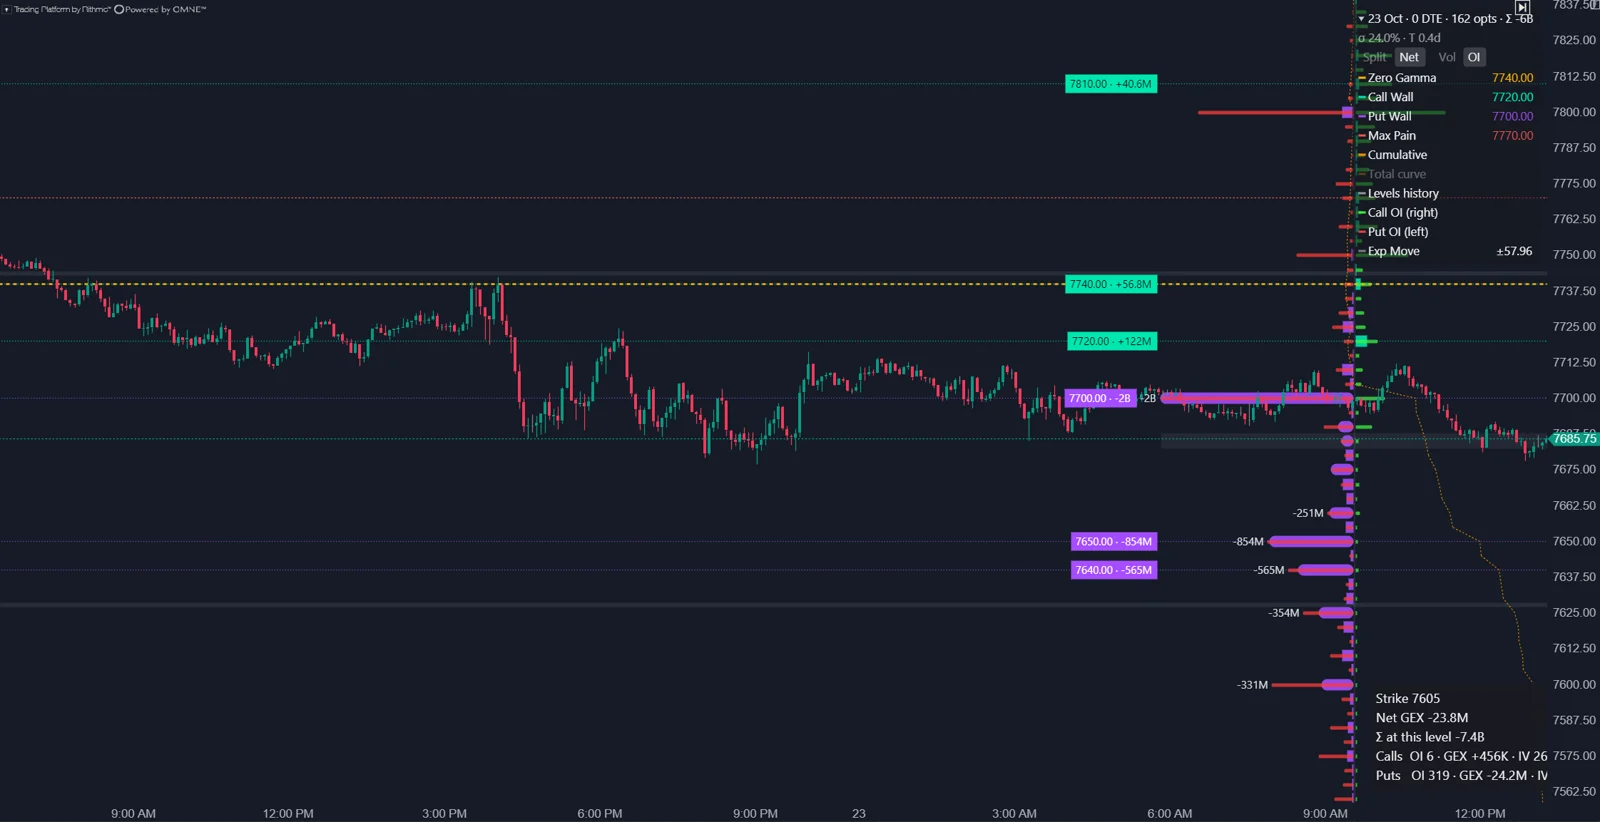
Task: Toggle the Max Pain level
Action: click(1386, 136)
